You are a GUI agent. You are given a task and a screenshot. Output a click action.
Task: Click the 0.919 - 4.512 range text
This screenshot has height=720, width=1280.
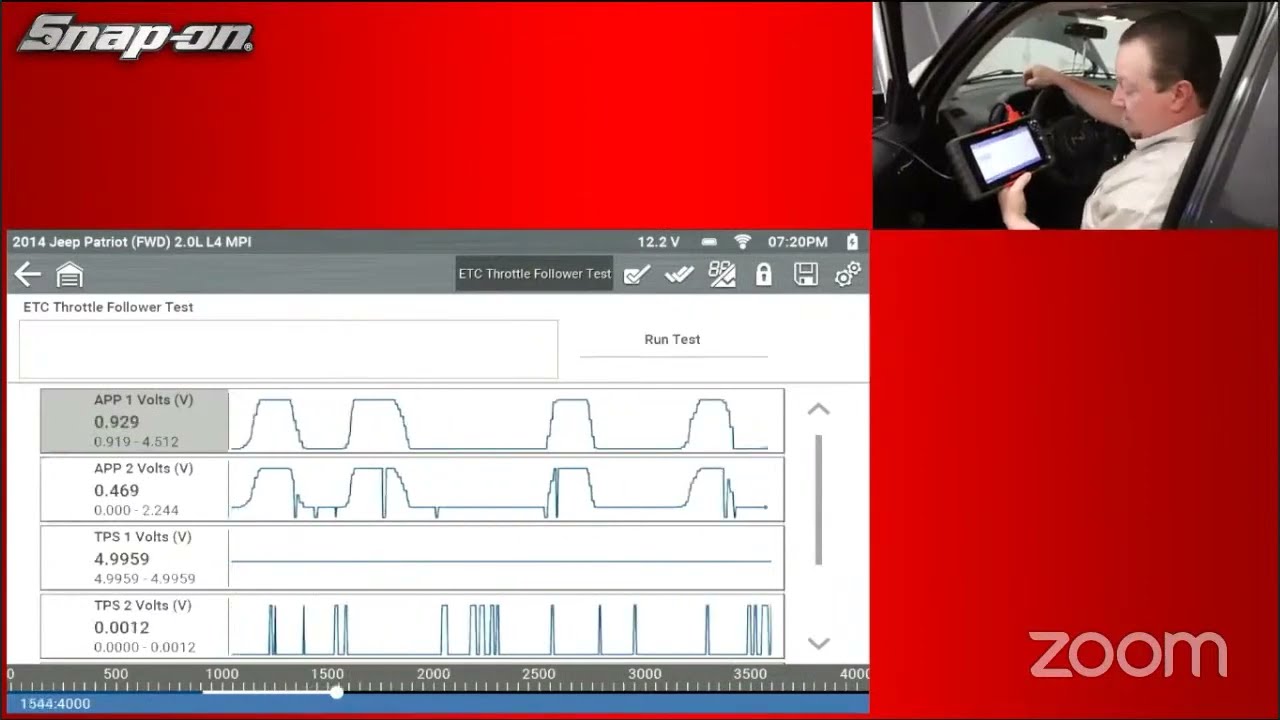tap(136, 442)
